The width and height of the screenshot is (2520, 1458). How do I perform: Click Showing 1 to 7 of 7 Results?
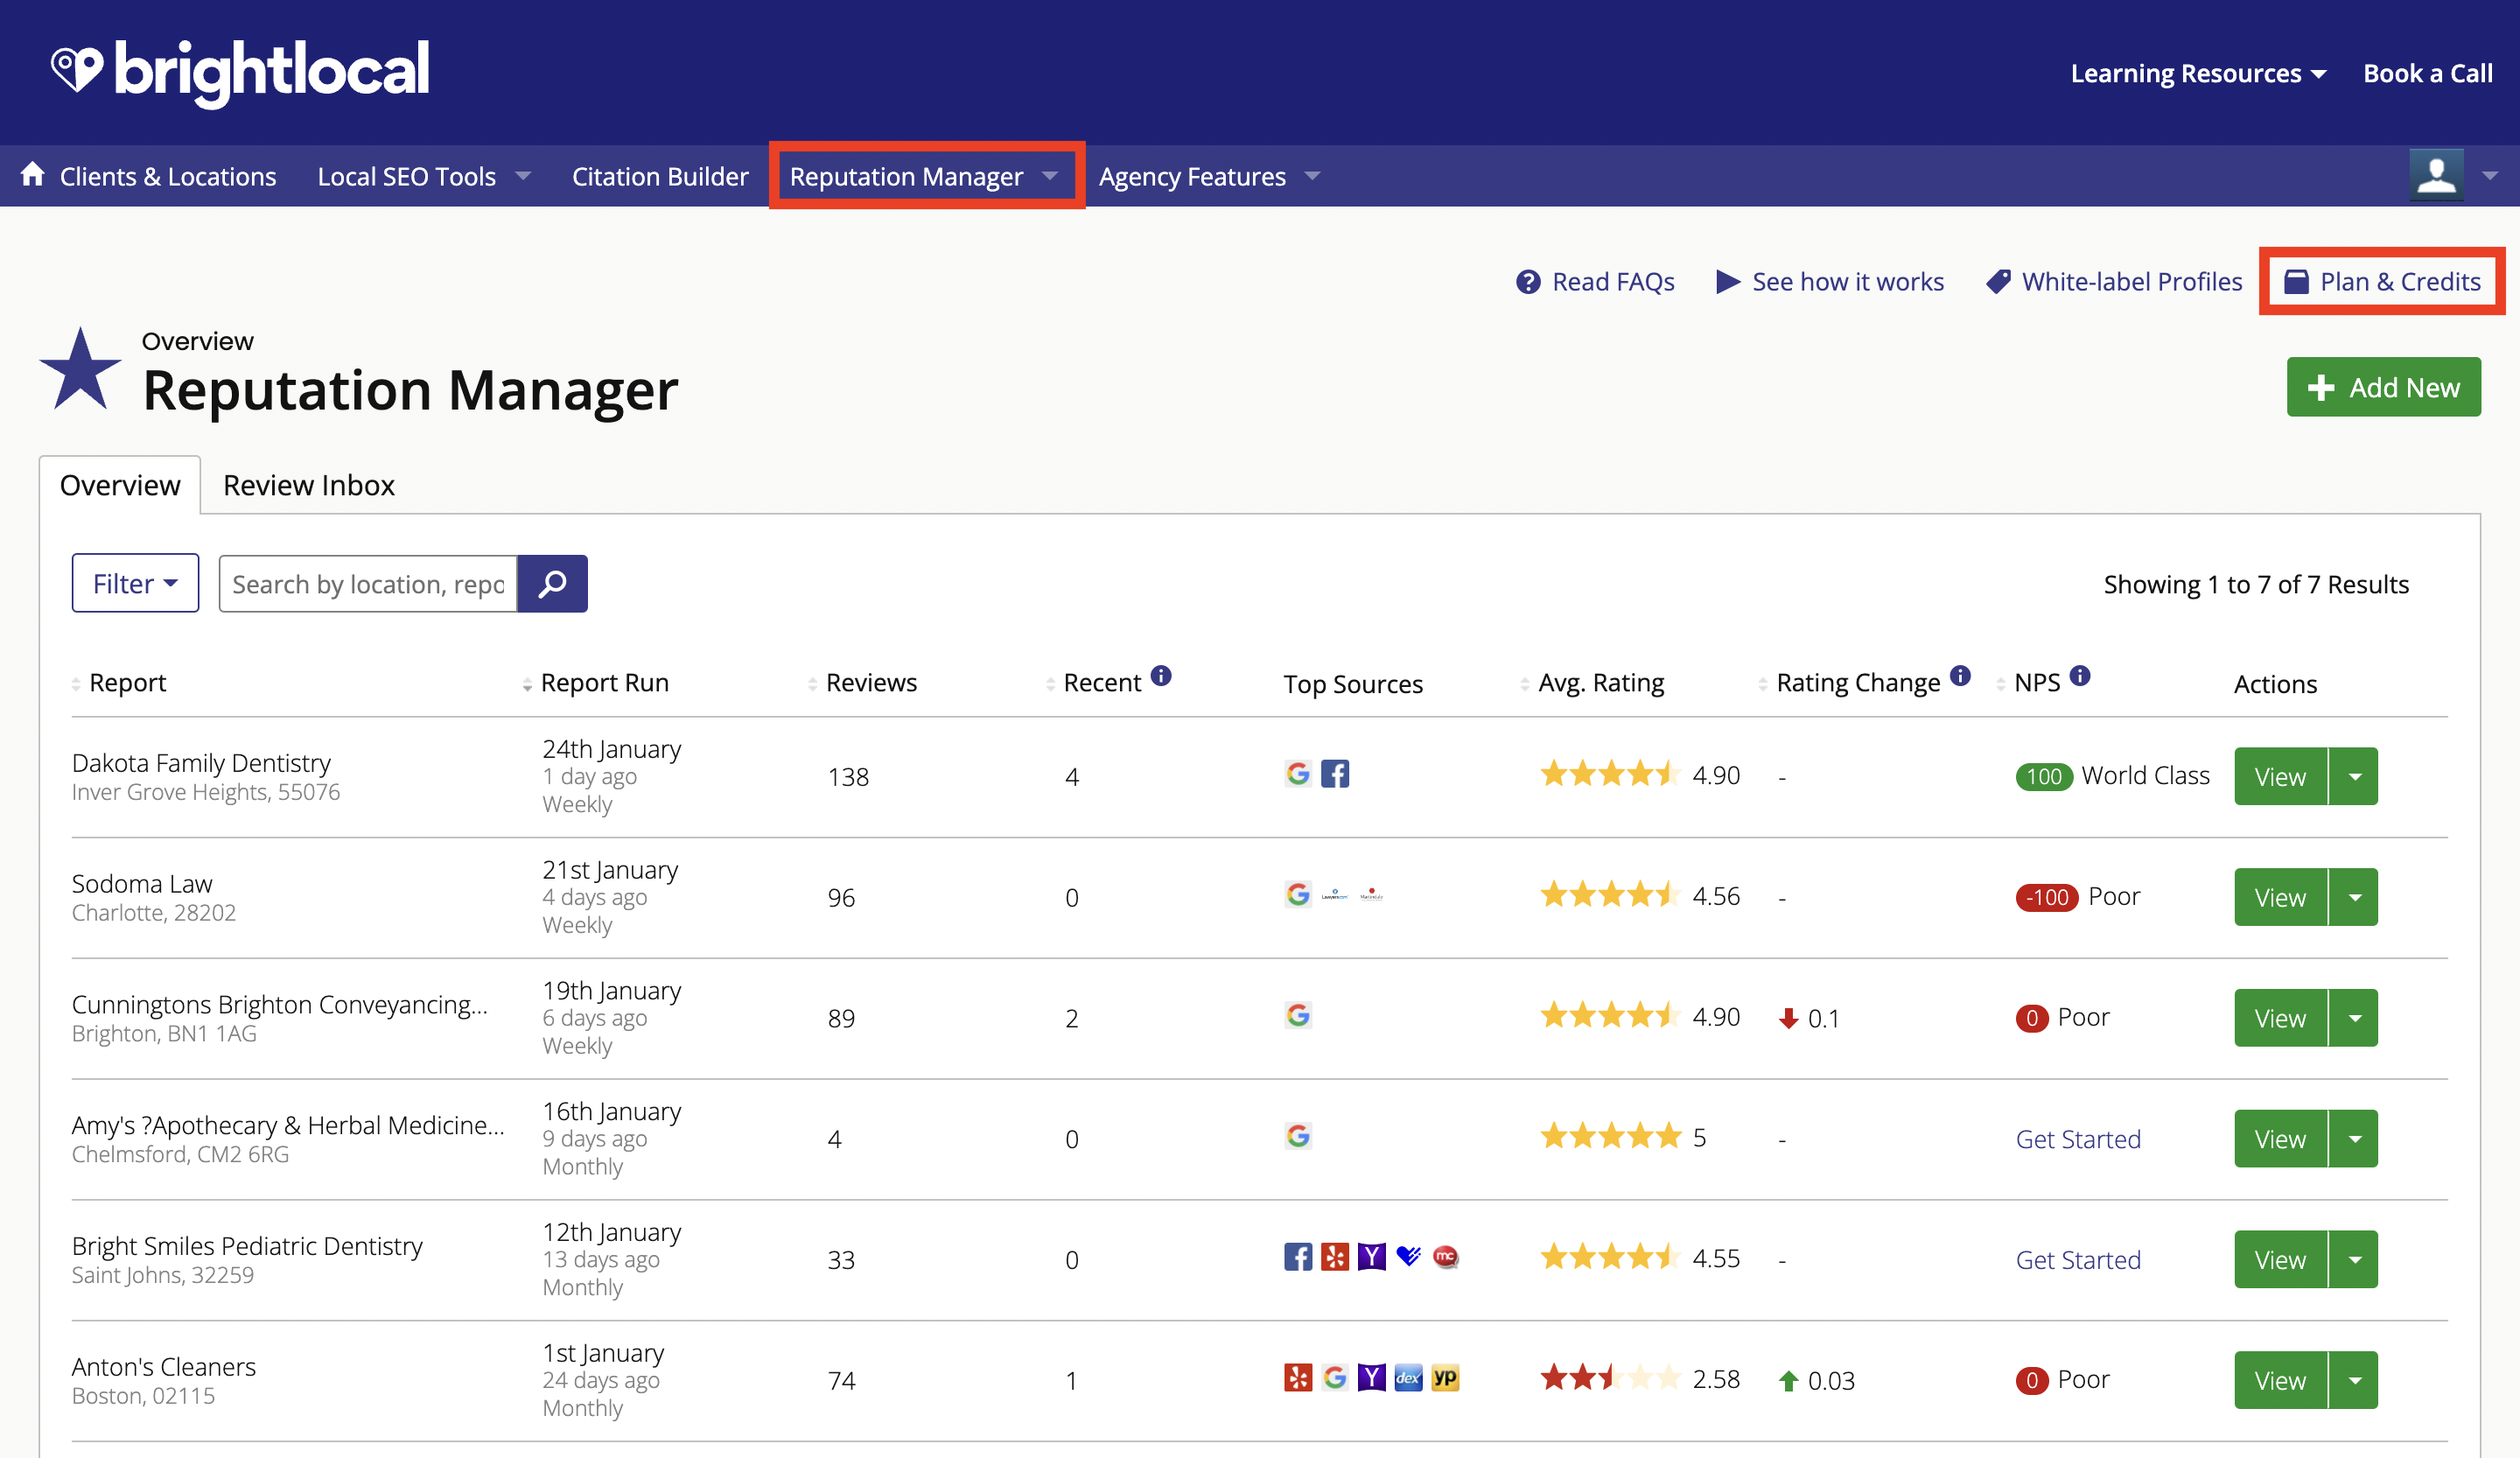point(2256,584)
